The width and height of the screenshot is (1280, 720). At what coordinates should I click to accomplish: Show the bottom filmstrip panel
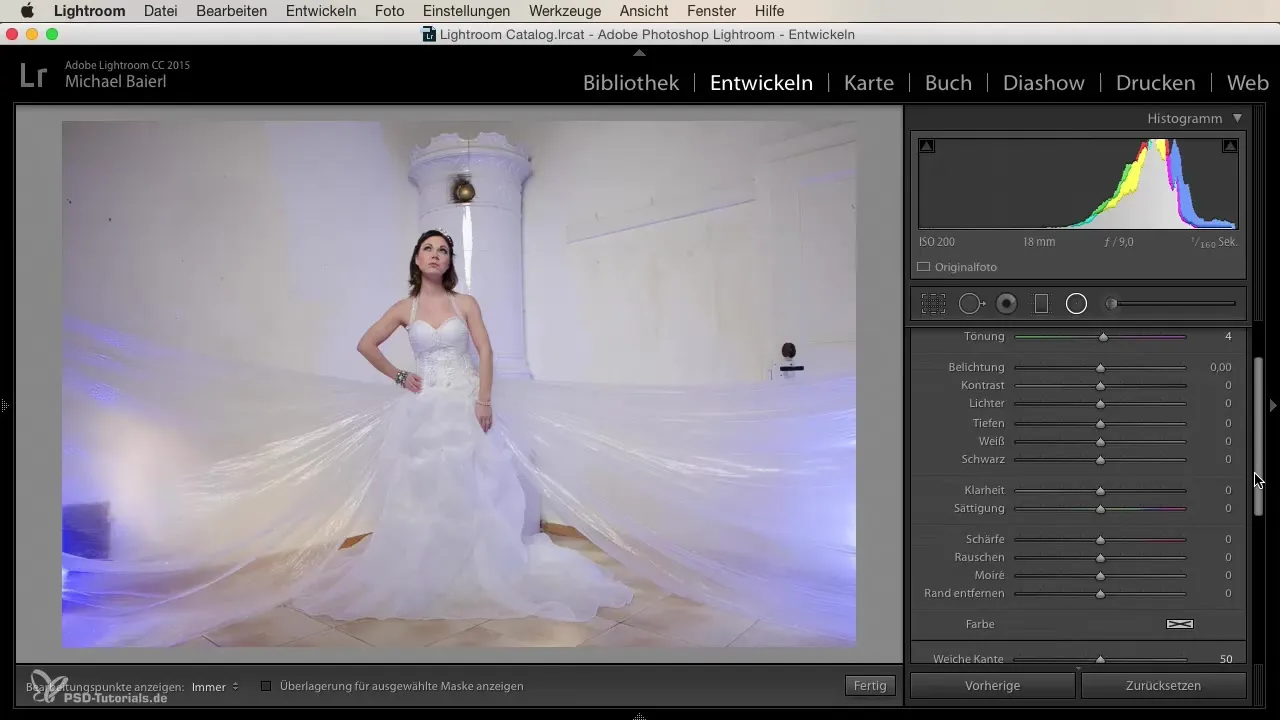click(640, 715)
